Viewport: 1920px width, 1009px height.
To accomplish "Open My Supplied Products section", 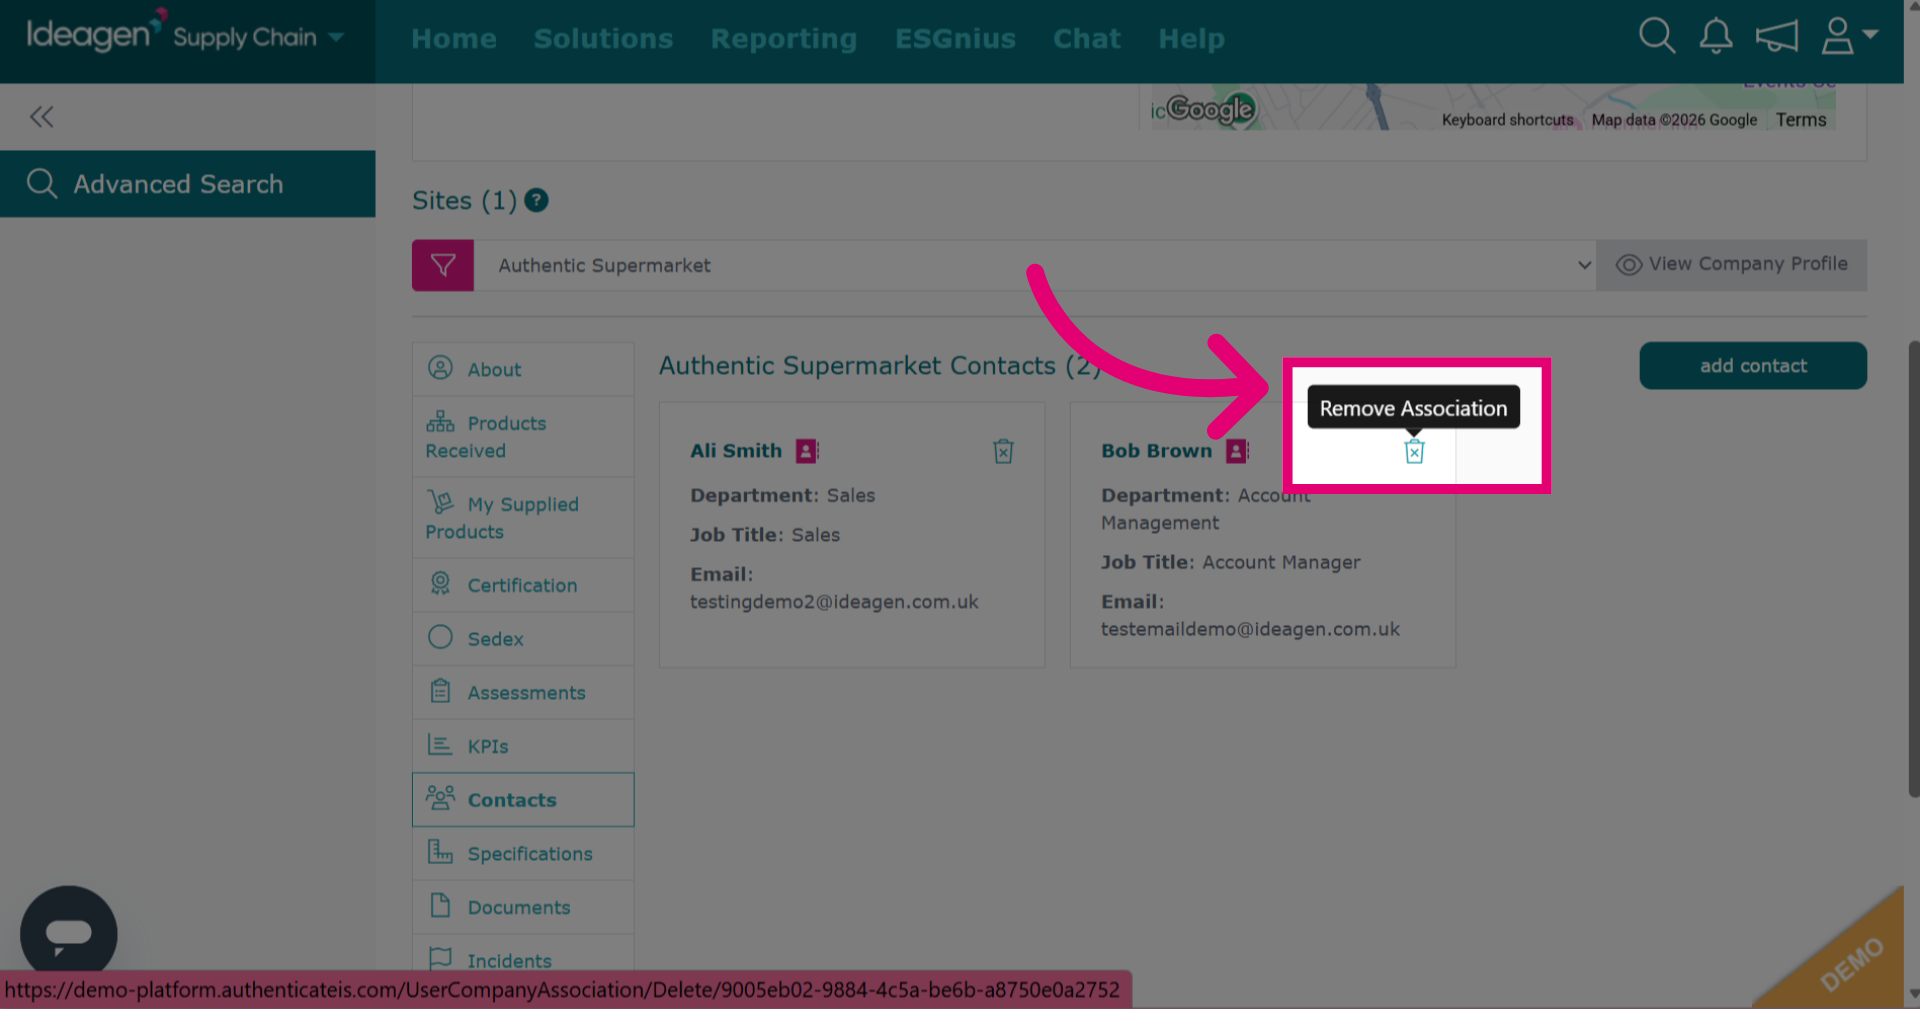I will click(x=523, y=518).
